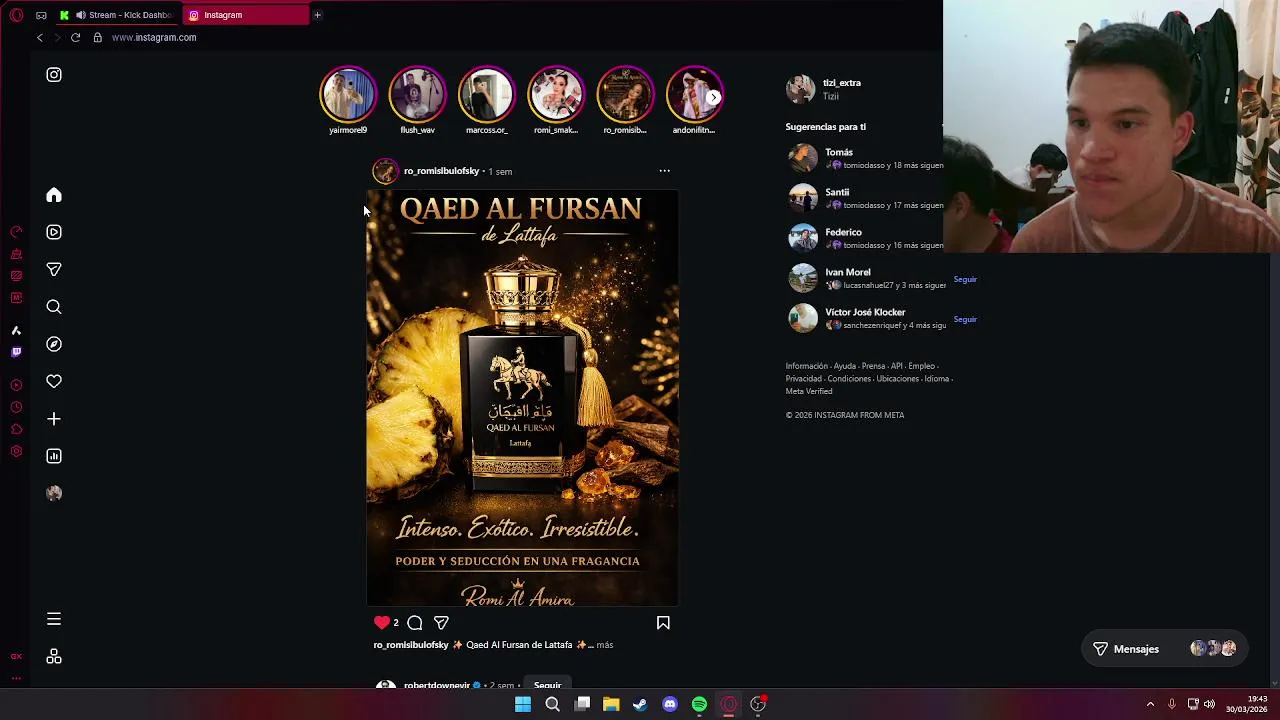Open ro_romisib's story circle
The height and width of the screenshot is (720, 1280).
click(625, 95)
